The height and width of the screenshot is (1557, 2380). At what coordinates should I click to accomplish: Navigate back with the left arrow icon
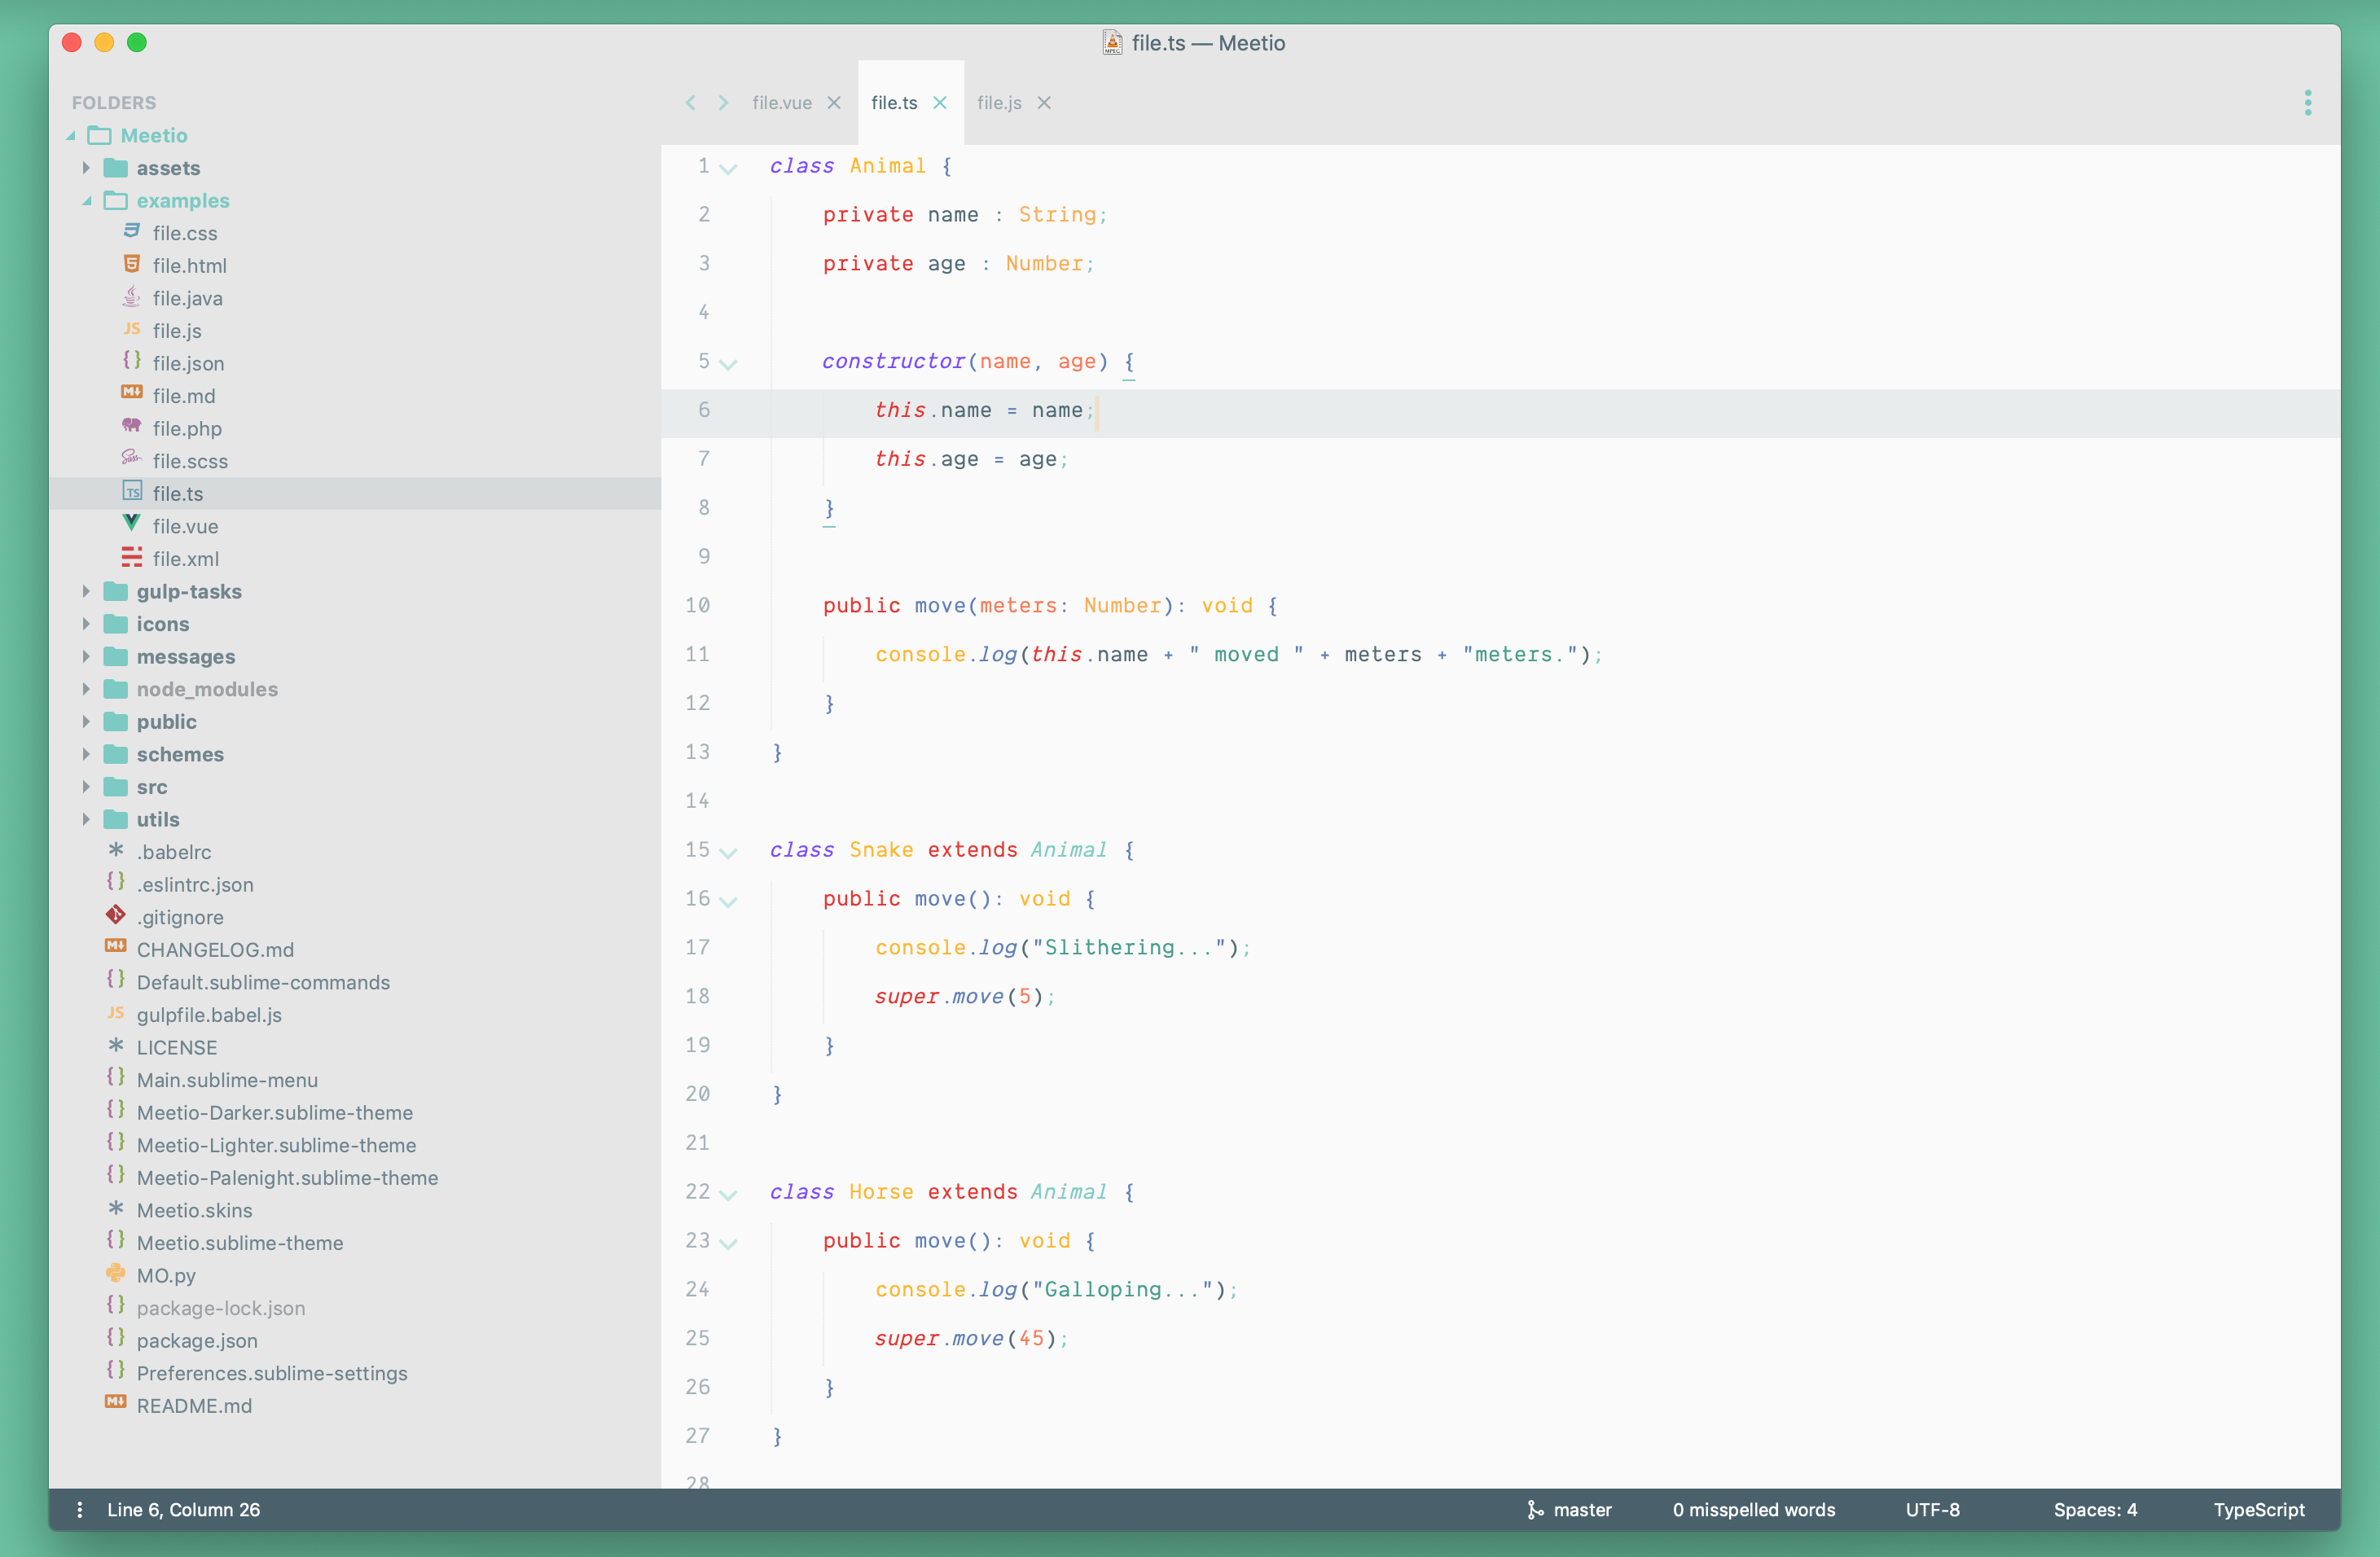pyautogui.click(x=690, y=103)
